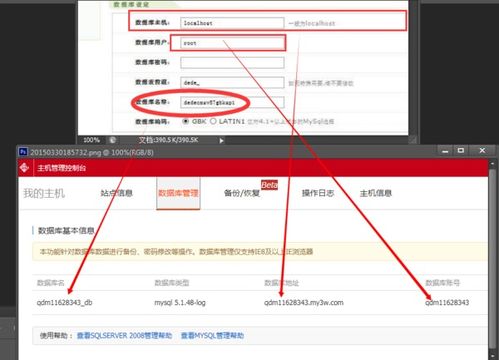Click the Ps icon in document title bar
499x360 pixels.
click(x=23, y=152)
